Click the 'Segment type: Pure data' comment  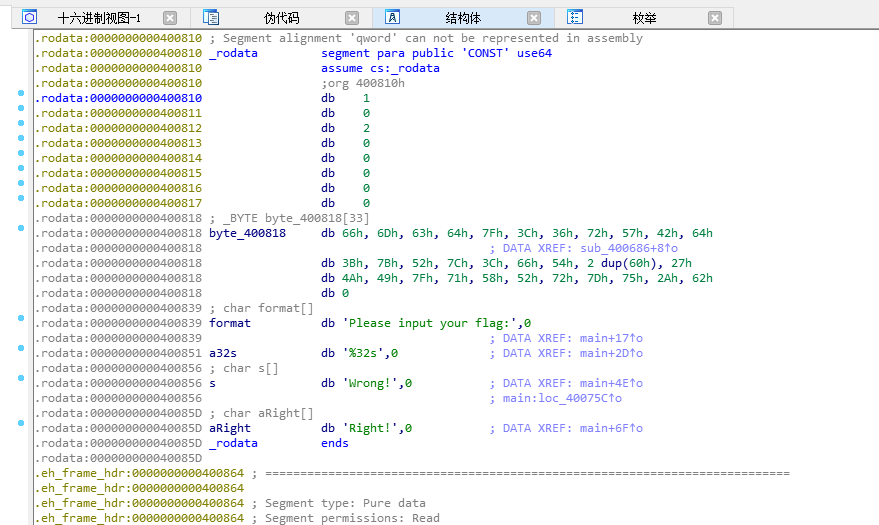[x=339, y=503]
